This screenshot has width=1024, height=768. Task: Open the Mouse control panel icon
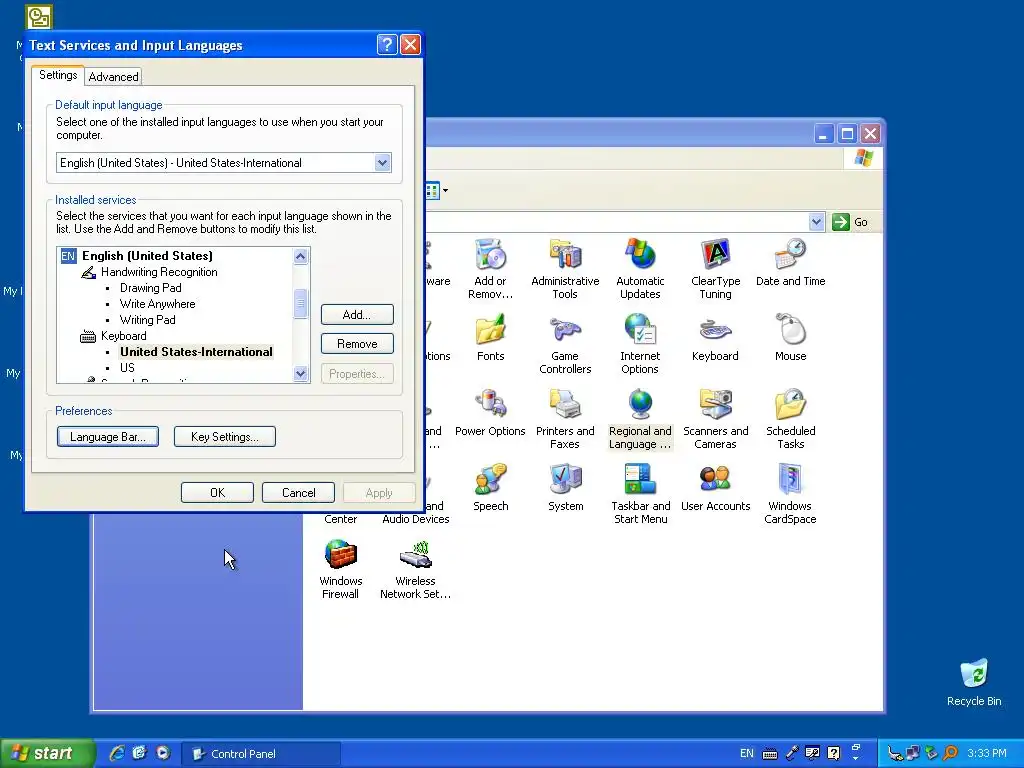[790, 338]
